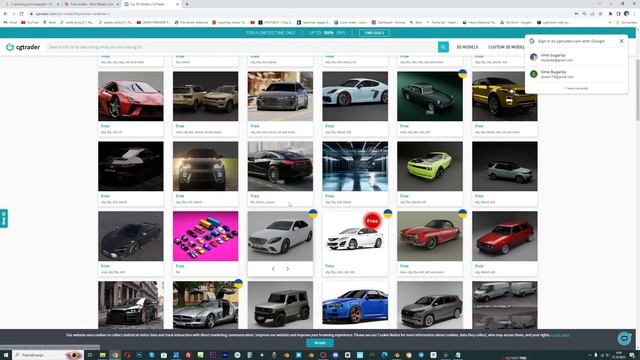The width and height of the screenshot is (640, 360).
Task: Open the live chat bubble icon
Action: click(x=624, y=338)
